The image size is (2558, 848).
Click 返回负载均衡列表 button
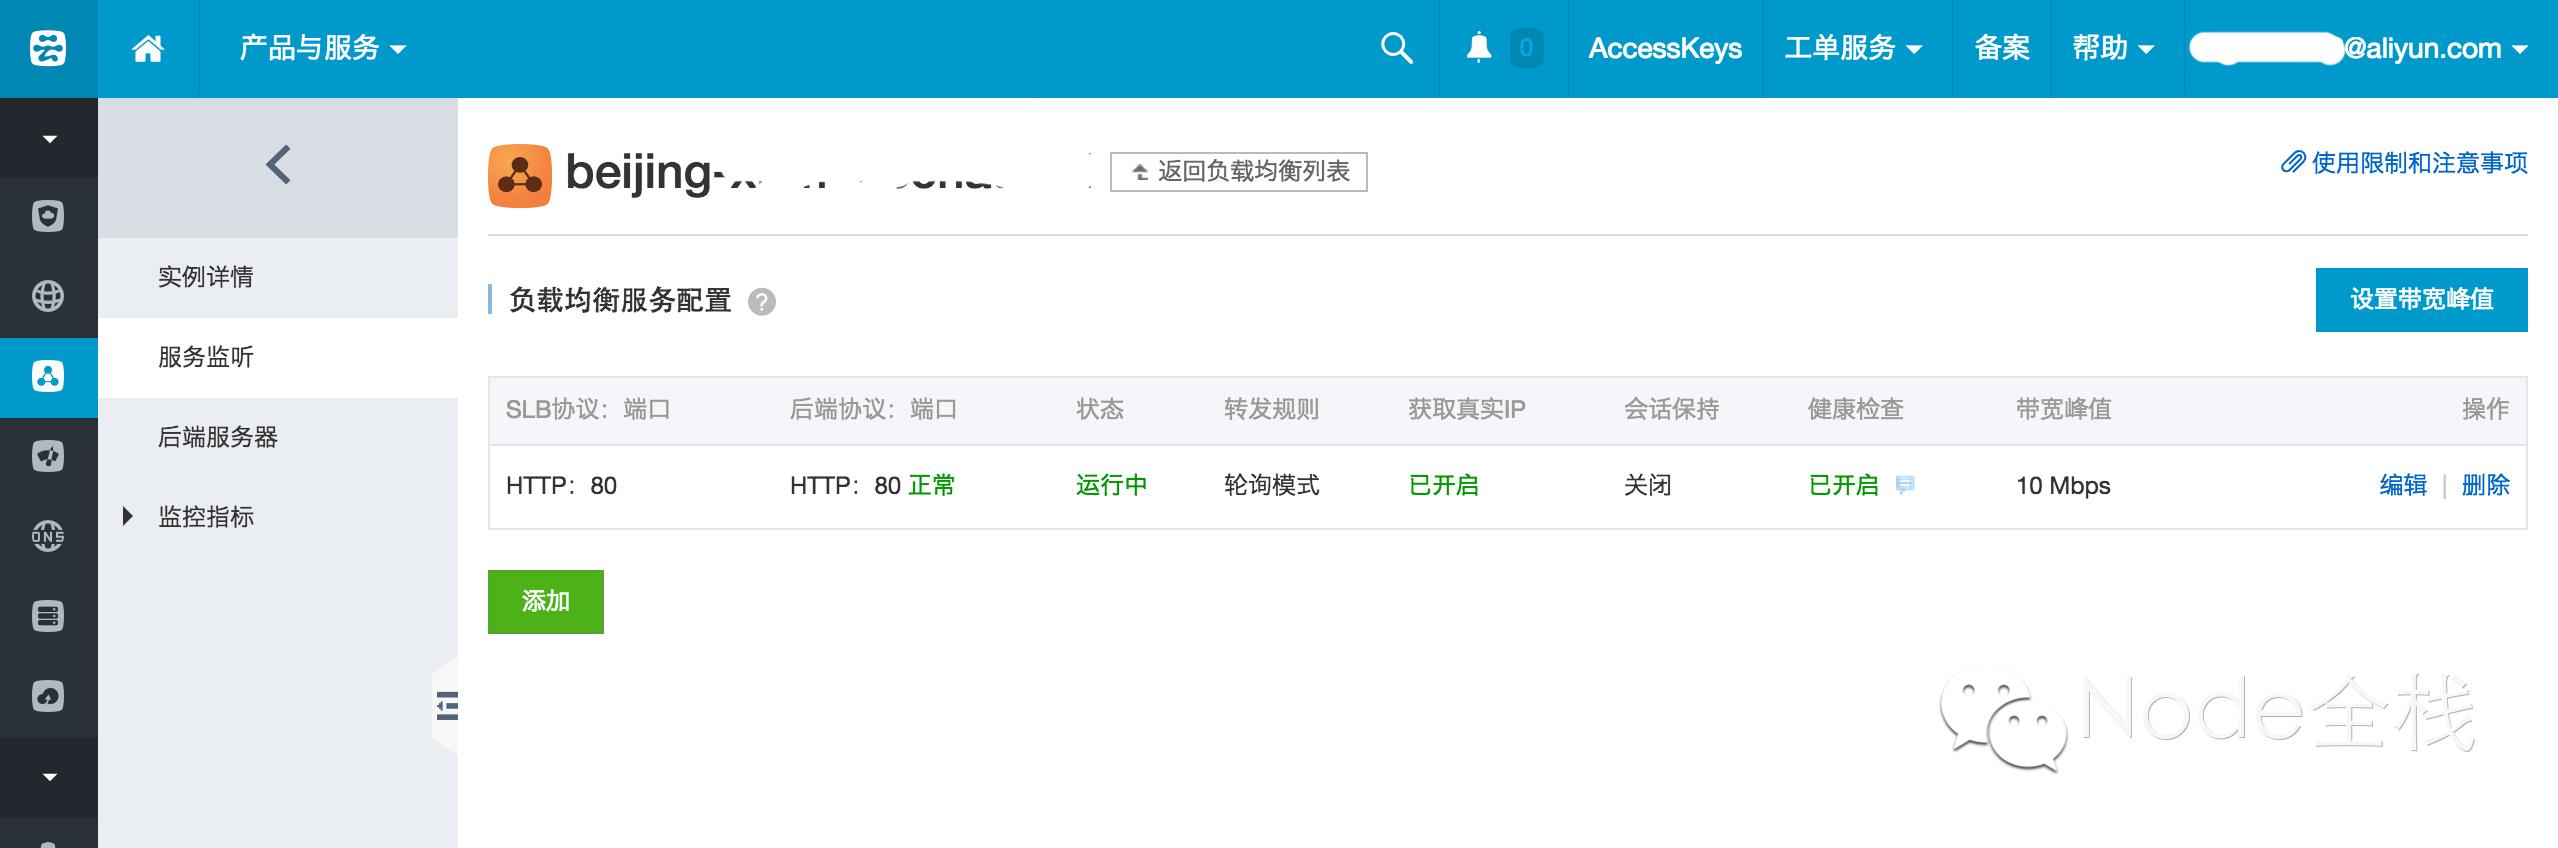1239,171
